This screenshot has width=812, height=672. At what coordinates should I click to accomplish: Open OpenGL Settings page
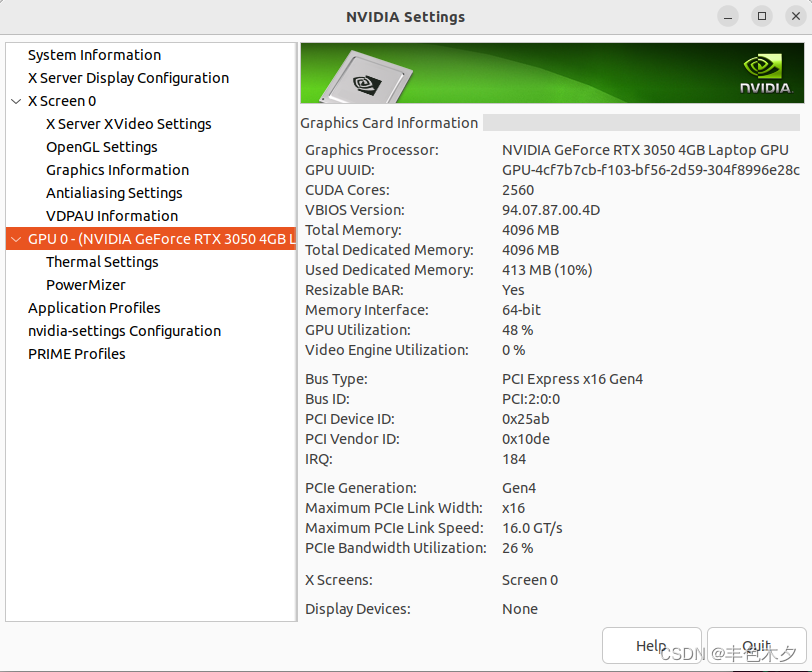point(102,147)
